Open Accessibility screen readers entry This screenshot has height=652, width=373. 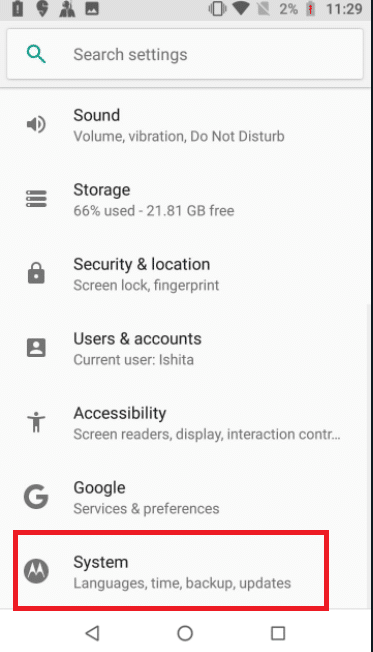click(185, 422)
